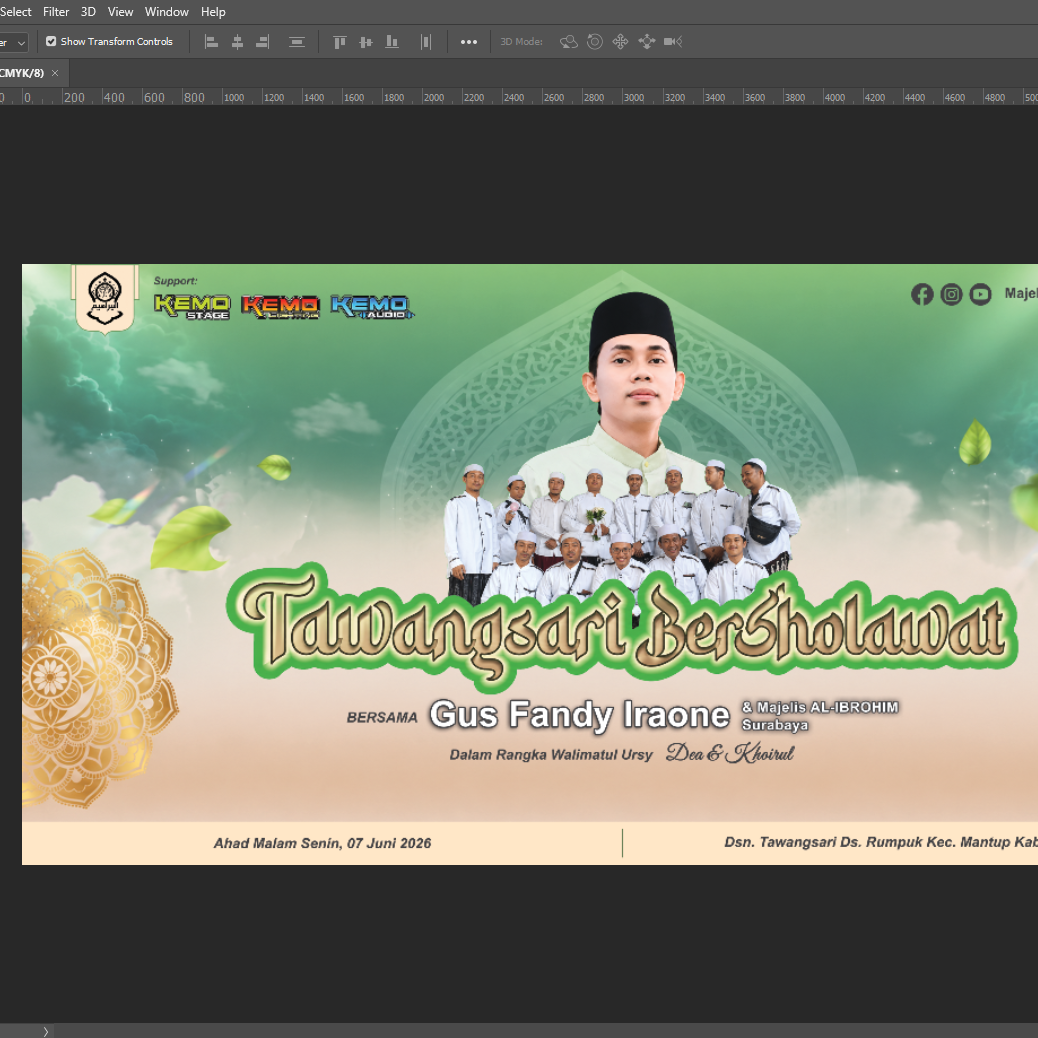Select the 3D Slide camera icon

click(x=647, y=42)
